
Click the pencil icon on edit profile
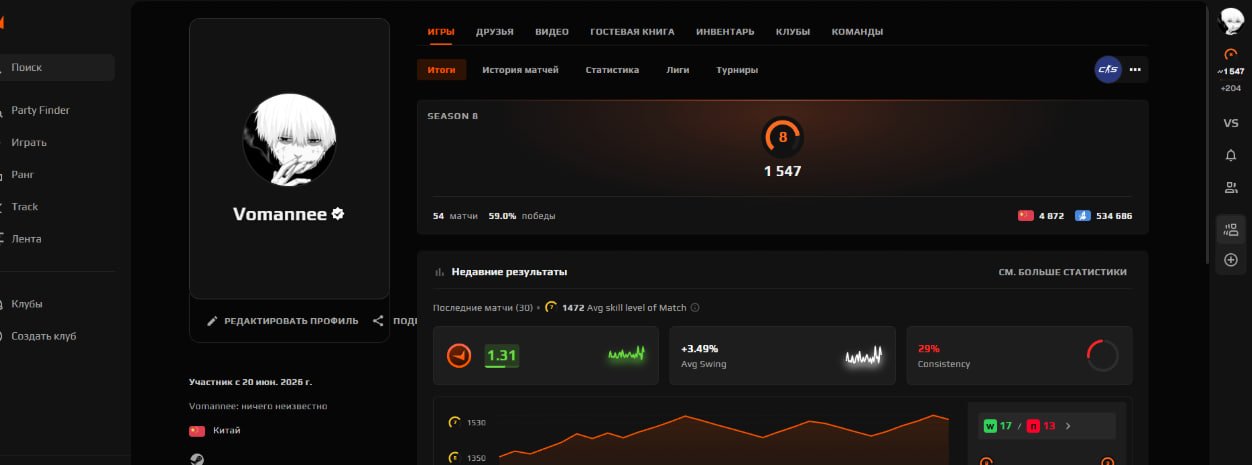point(212,321)
